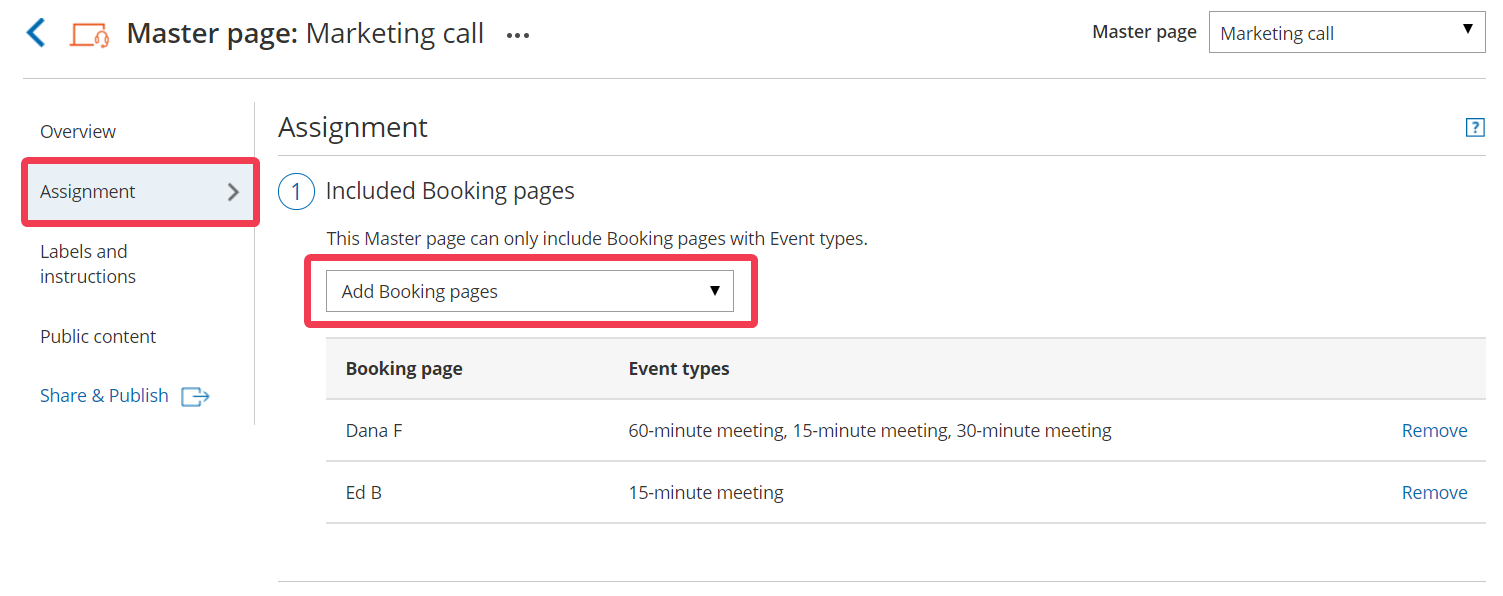The image size is (1503, 596).
Task: Open the Master page selector dropdown
Action: (1346, 33)
